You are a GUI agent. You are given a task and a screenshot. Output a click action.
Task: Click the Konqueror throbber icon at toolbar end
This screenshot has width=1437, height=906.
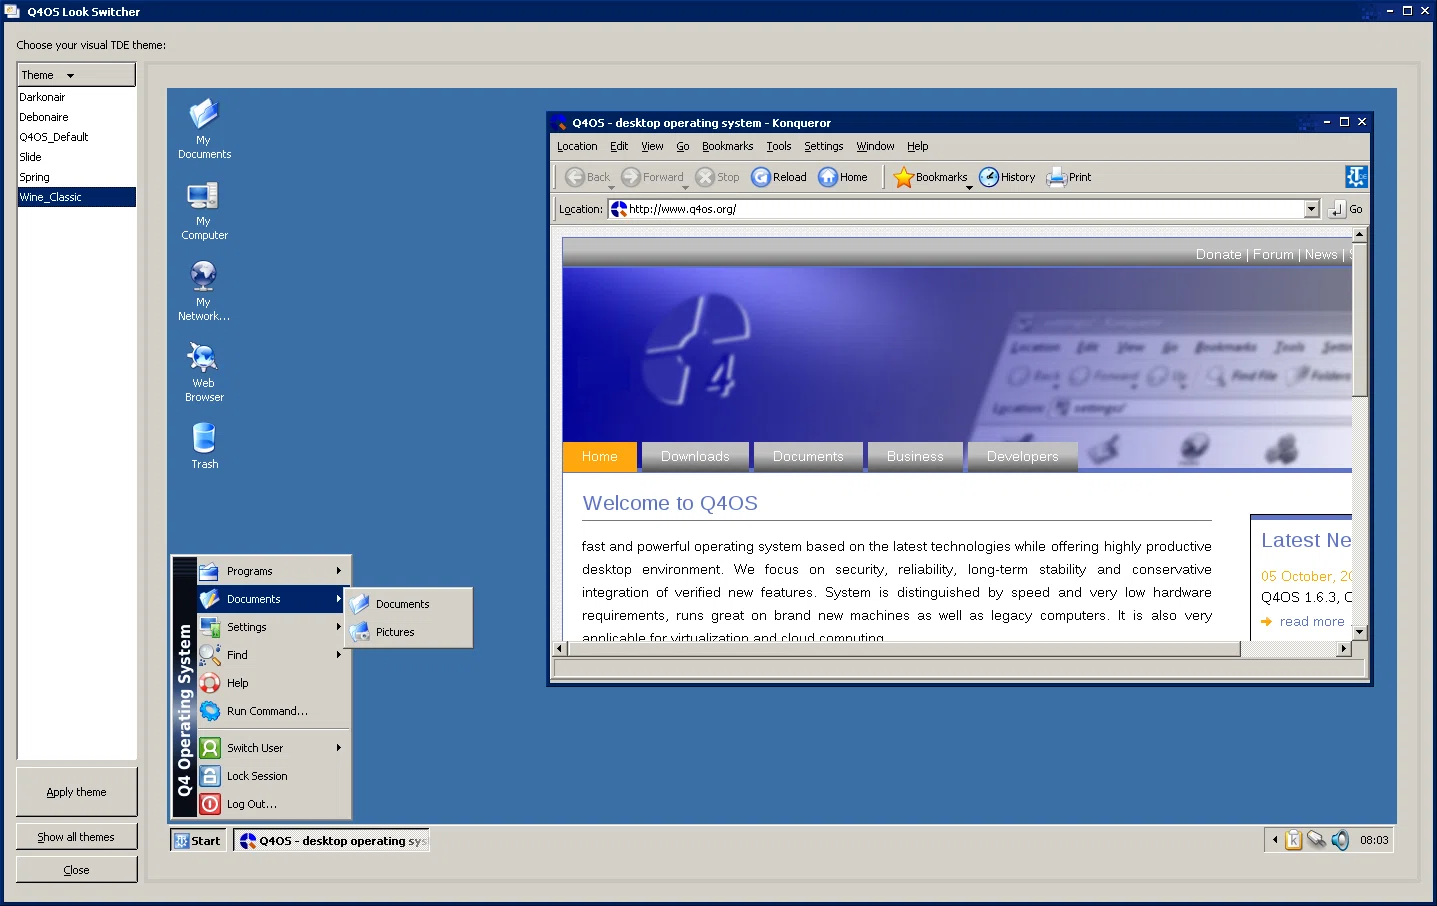tap(1356, 177)
